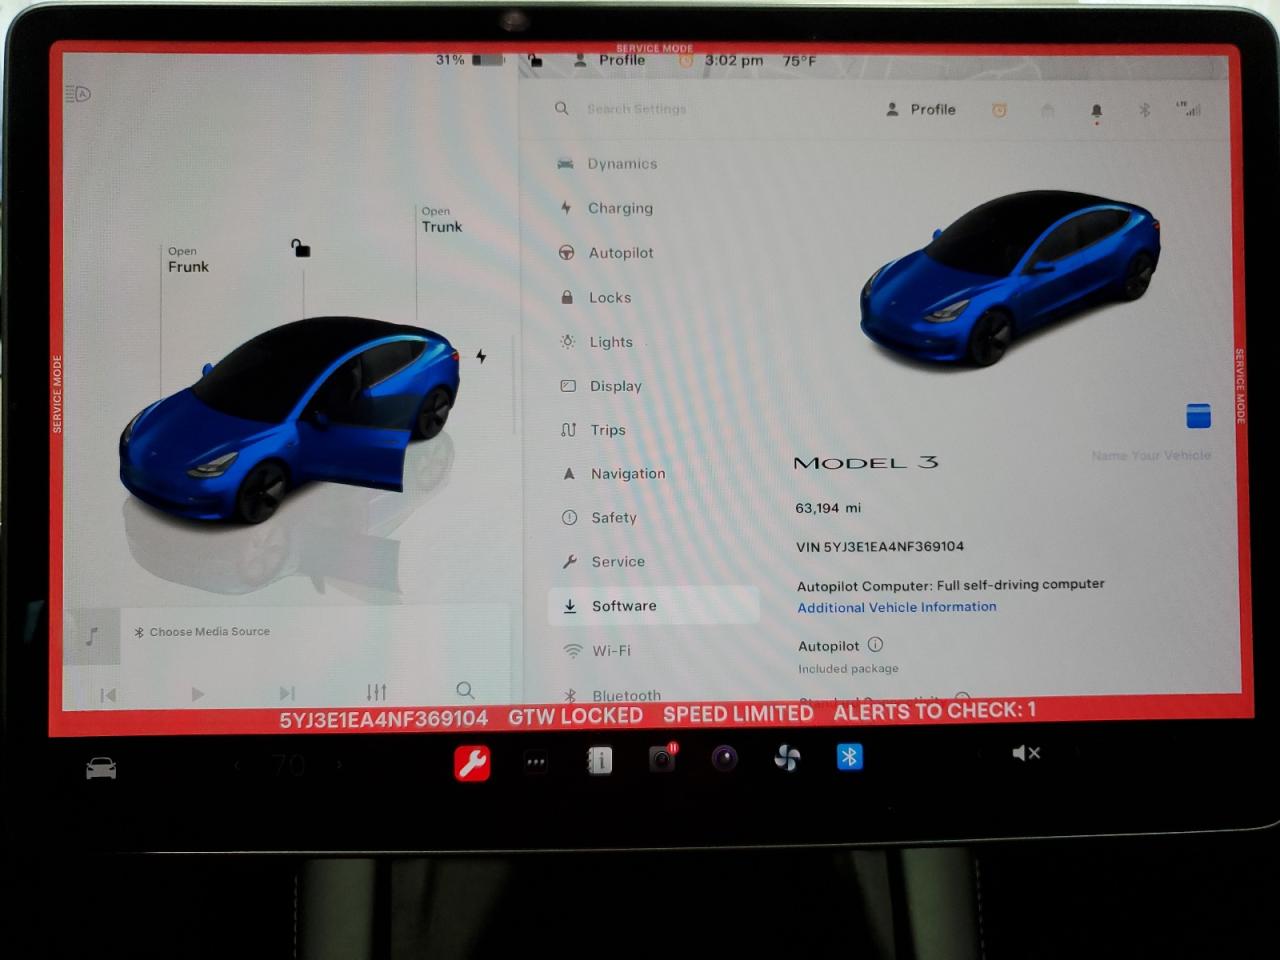Select the Autopilot settings menu item

[x=620, y=252]
